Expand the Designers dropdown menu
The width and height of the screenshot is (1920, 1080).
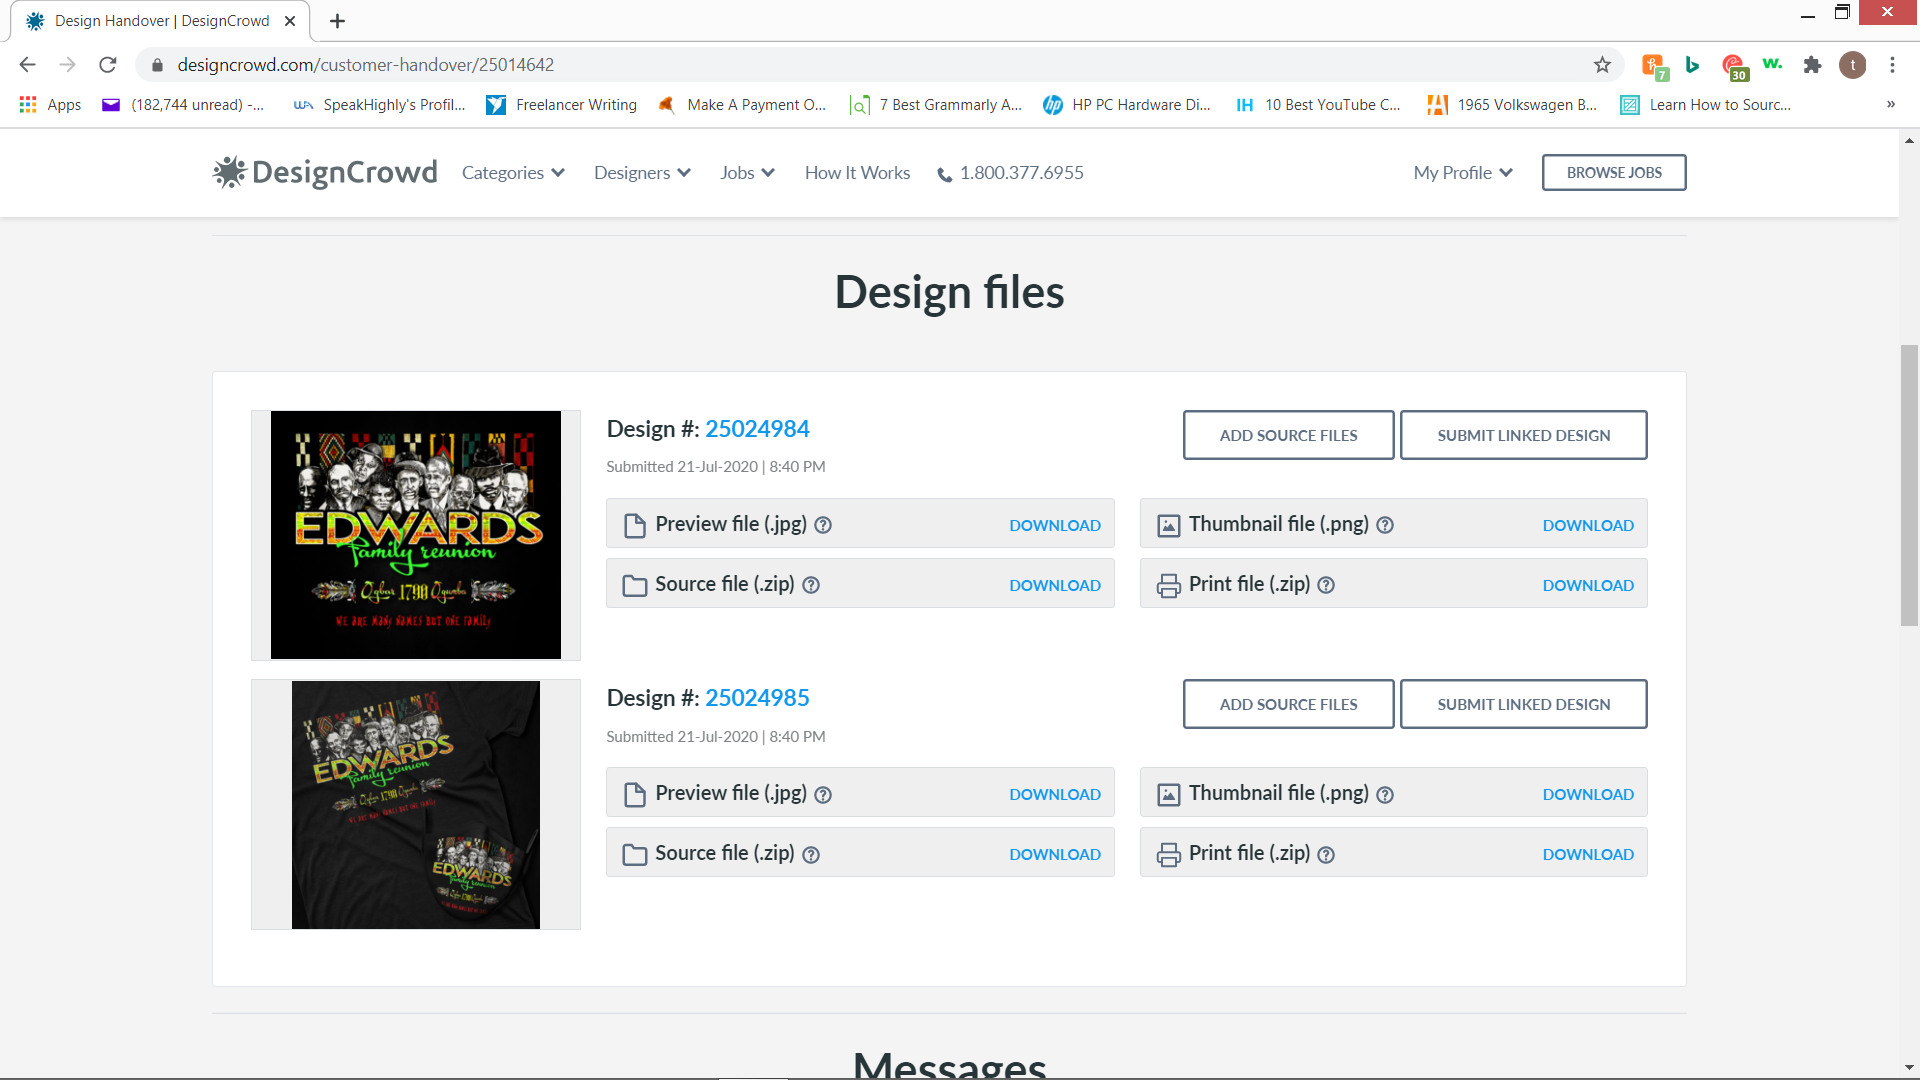point(642,173)
